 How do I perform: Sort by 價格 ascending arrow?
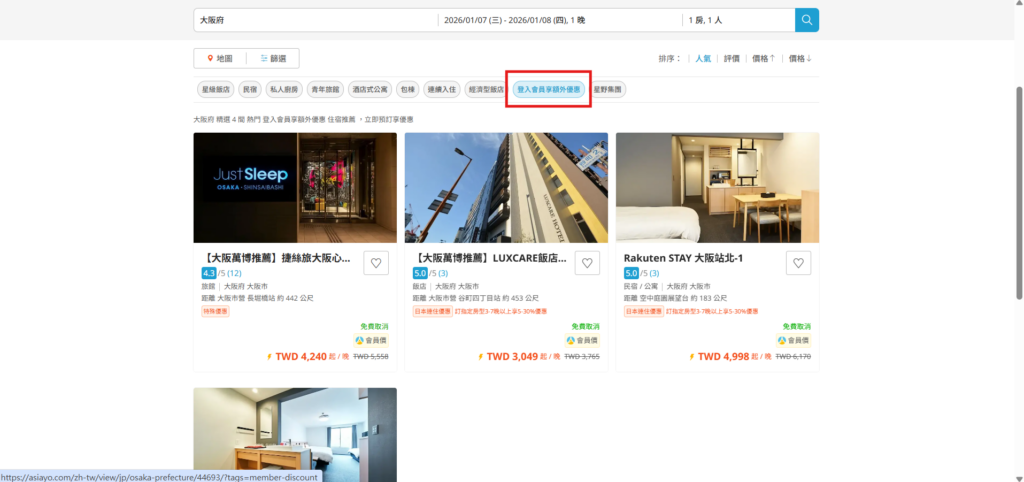click(x=763, y=58)
